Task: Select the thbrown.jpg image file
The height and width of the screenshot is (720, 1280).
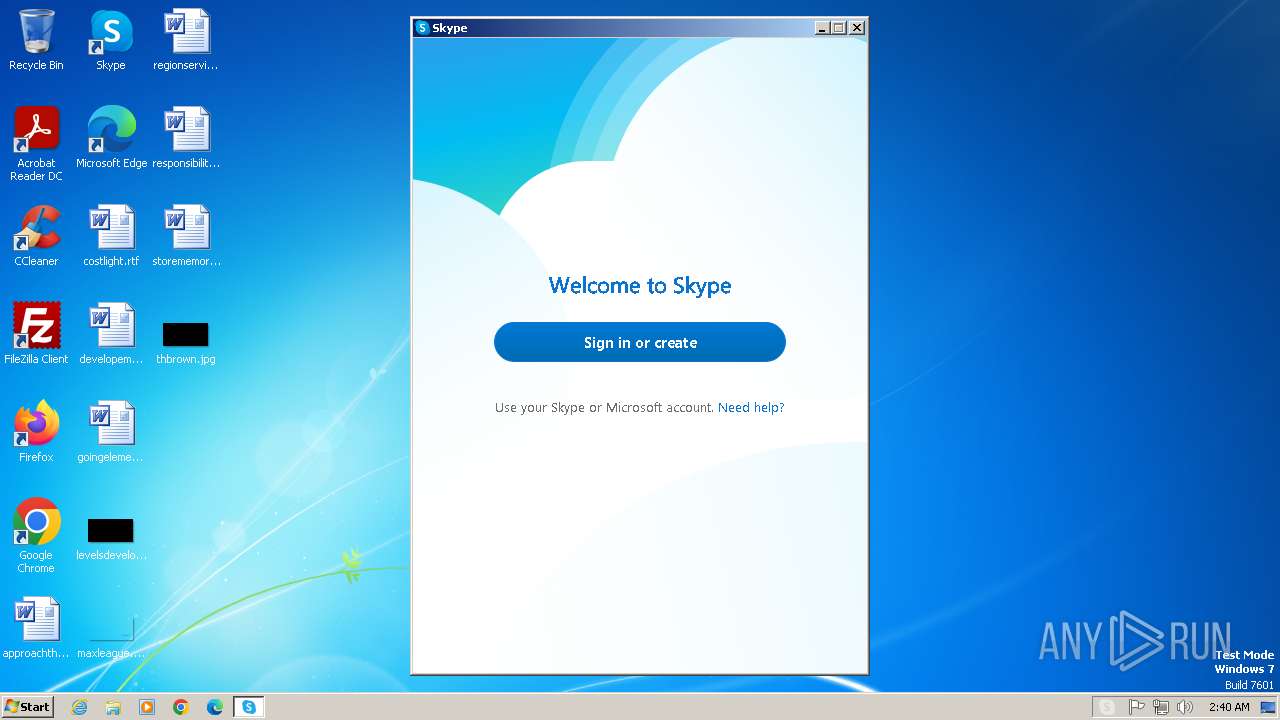Action: (186, 342)
